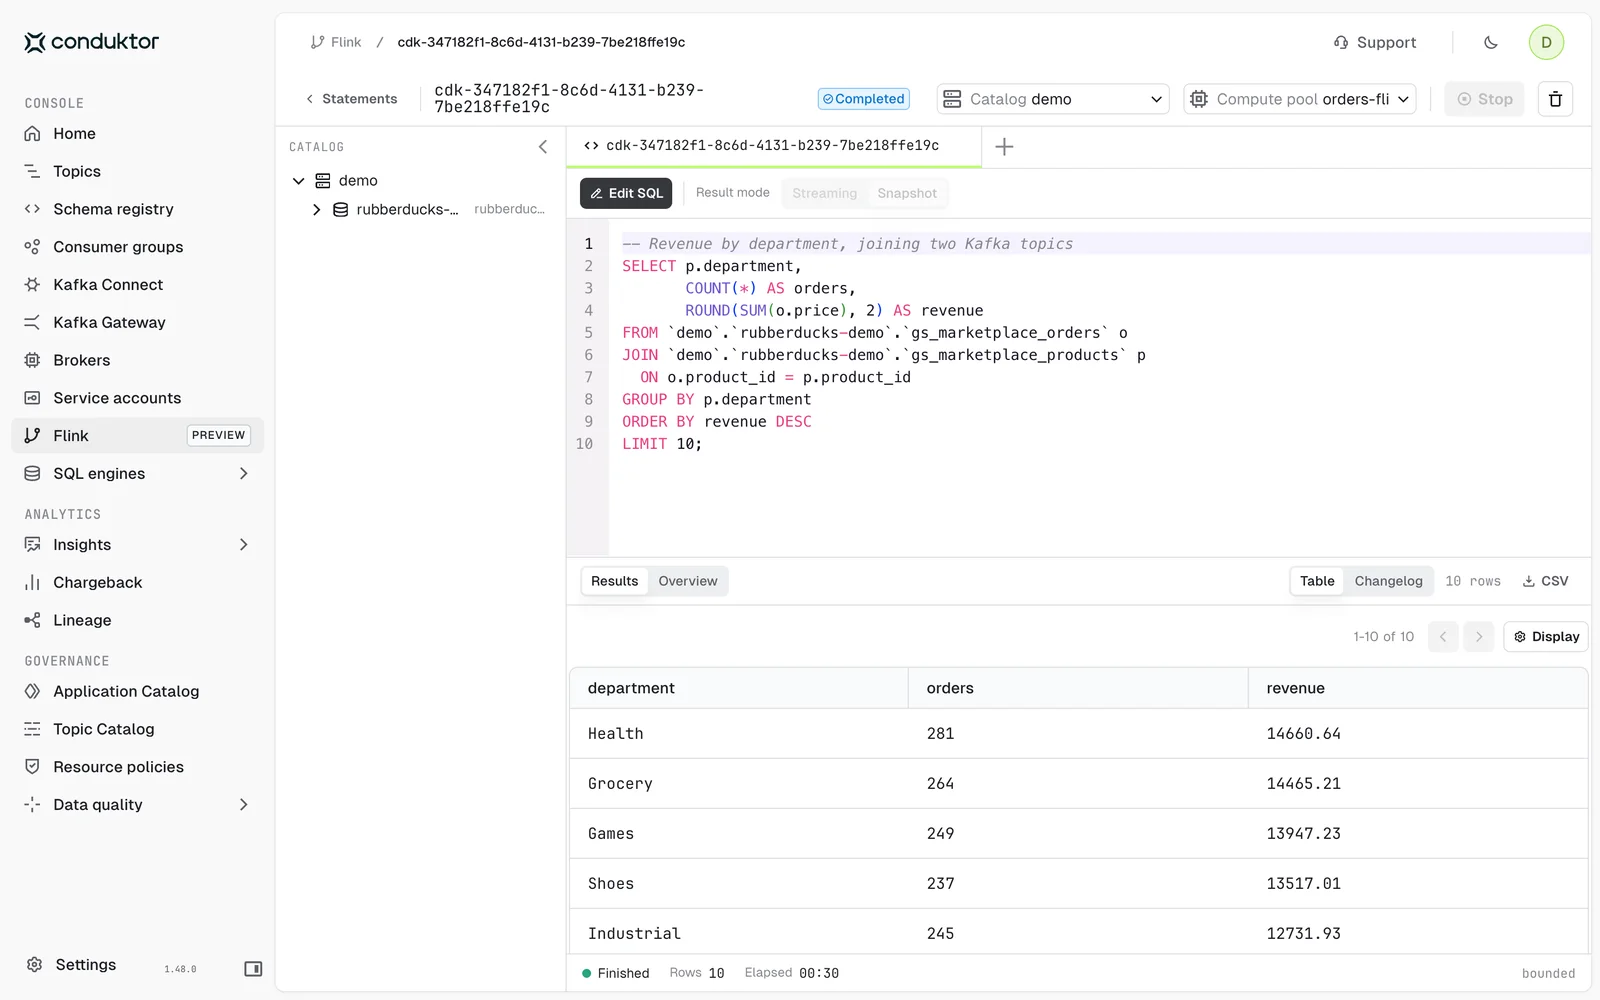
Task: Download results as CSV
Action: pos(1545,581)
